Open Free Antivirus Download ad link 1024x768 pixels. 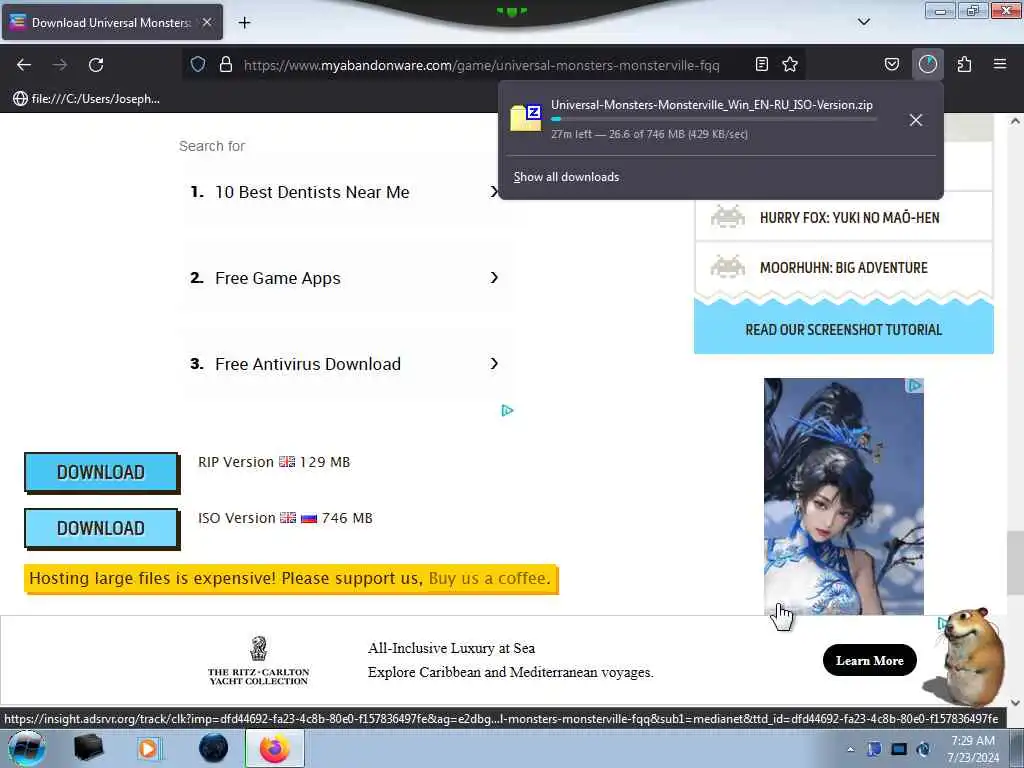[308, 364]
